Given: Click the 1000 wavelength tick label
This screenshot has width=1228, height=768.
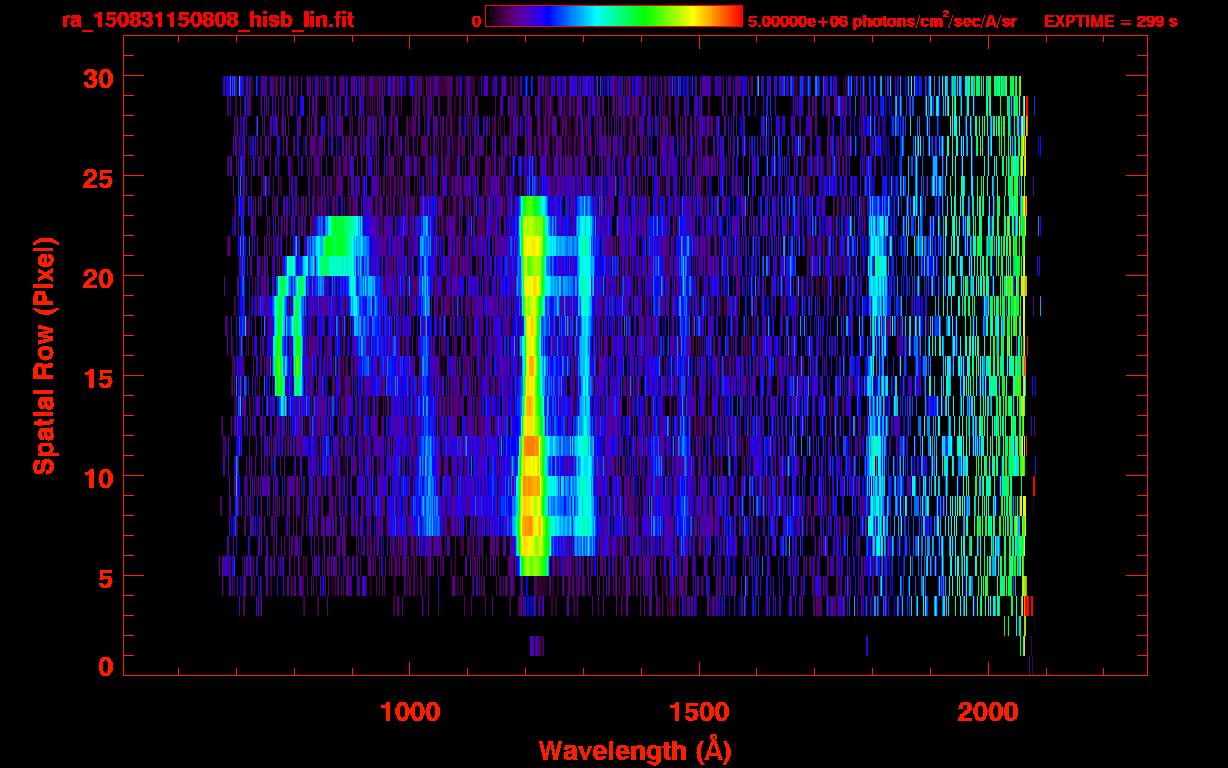Looking at the screenshot, I should coord(409,711).
